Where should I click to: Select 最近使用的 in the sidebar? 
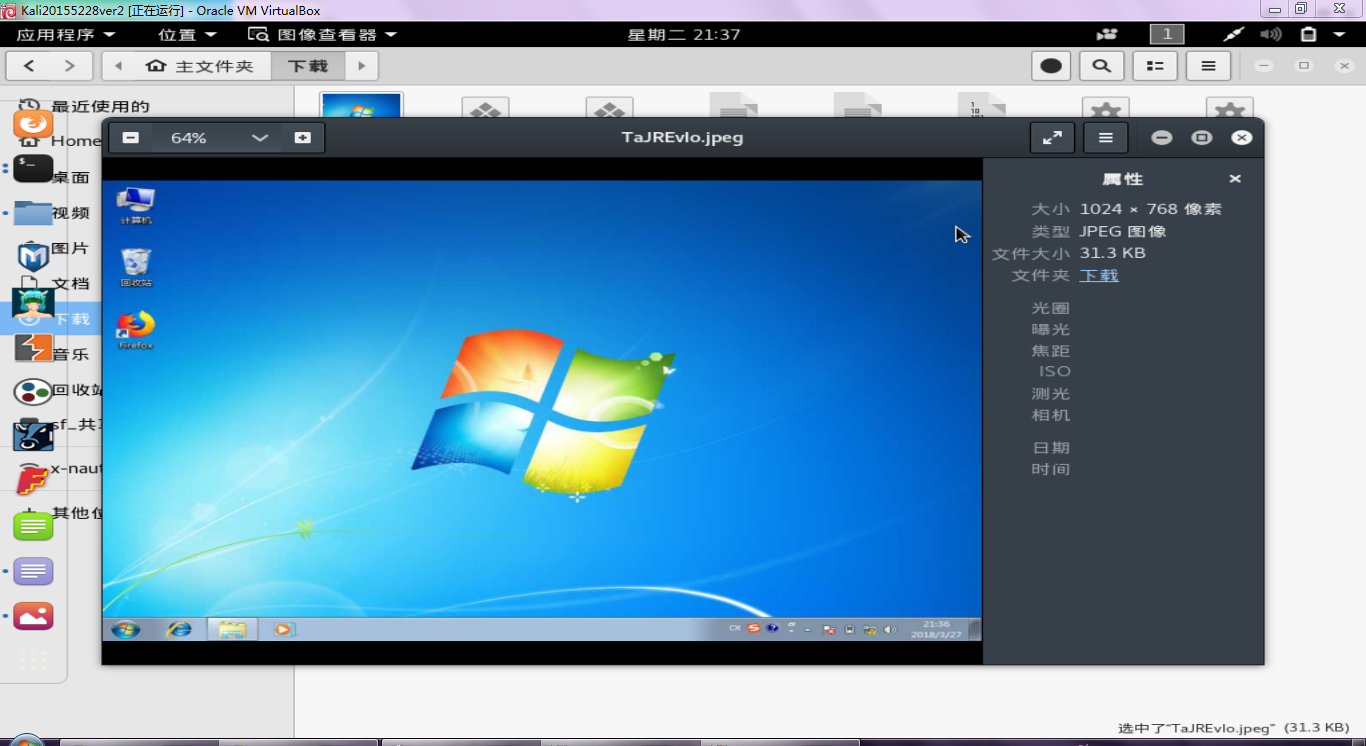tap(99, 107)
